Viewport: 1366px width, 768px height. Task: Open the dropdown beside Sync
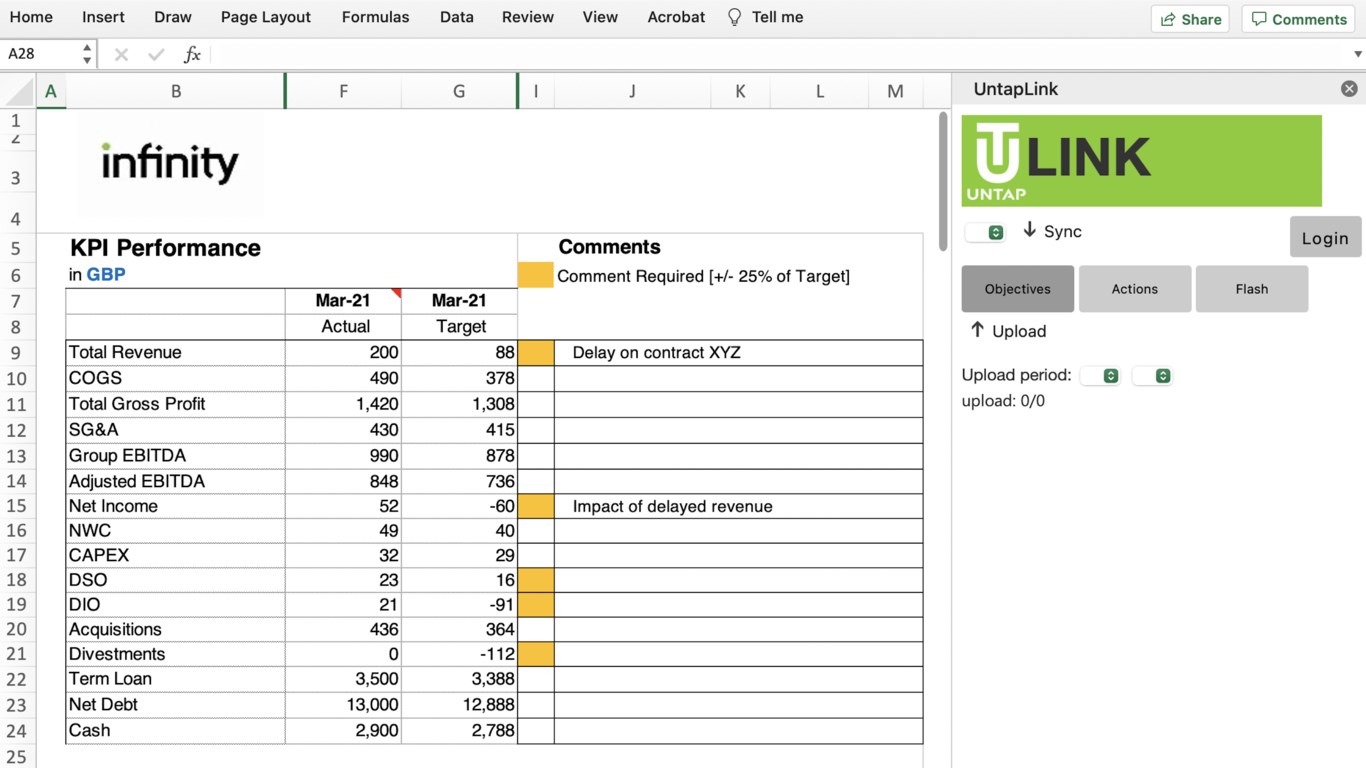[985, 232]
